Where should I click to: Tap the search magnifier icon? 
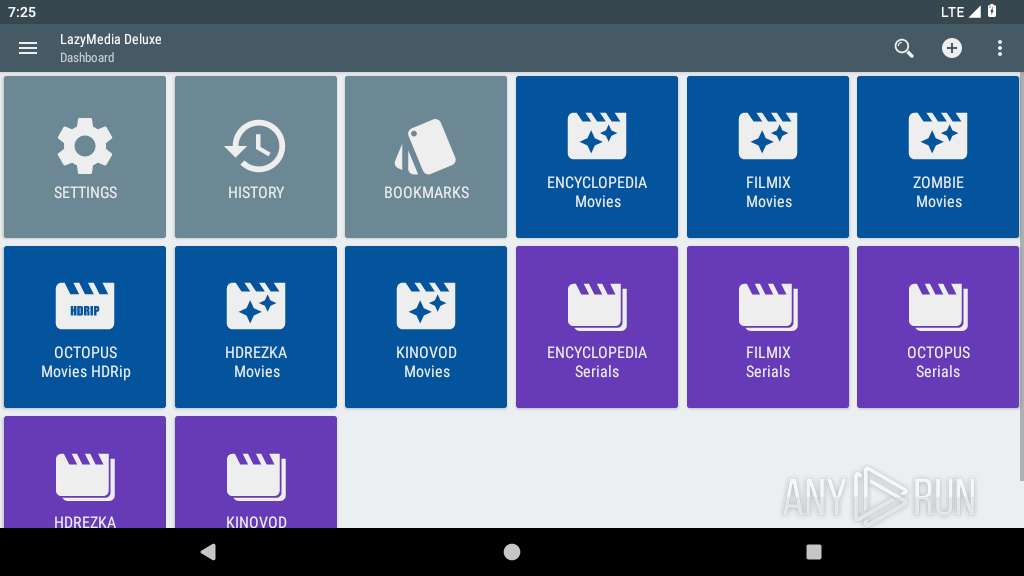pos(904,48)
